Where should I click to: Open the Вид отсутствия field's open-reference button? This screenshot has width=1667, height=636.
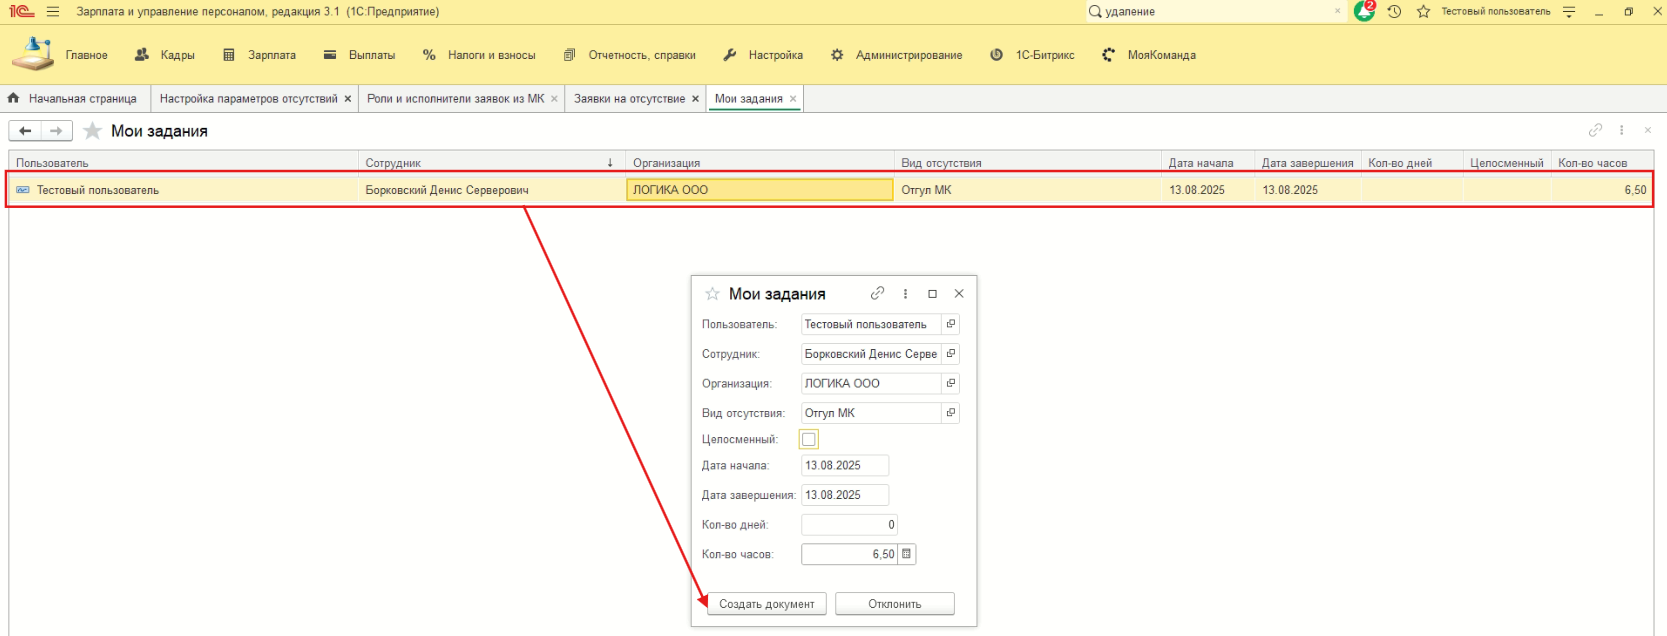950,413
